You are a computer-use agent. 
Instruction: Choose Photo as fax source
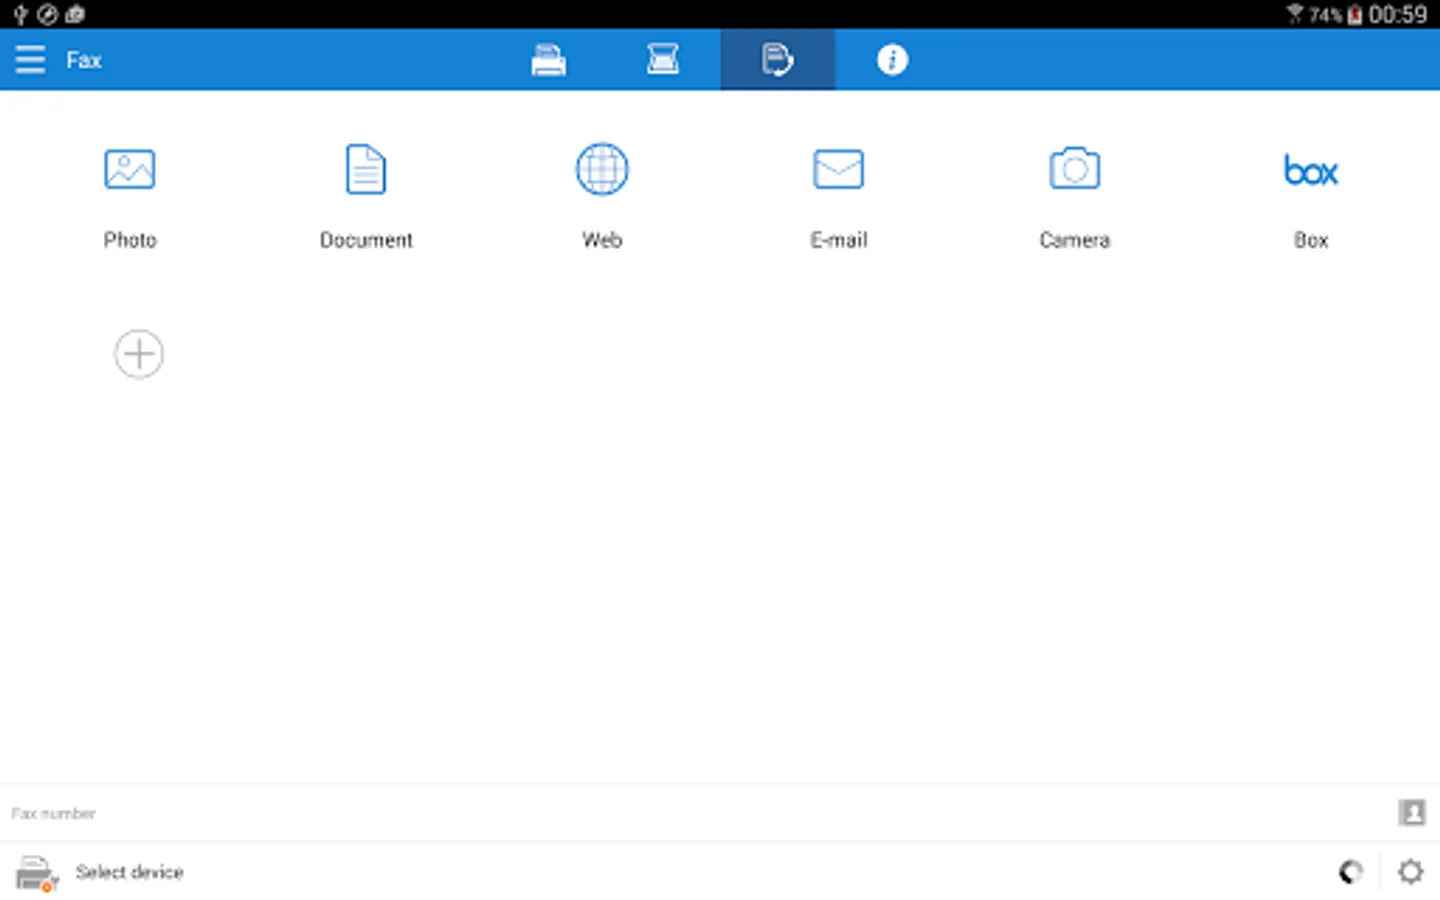(x=130, y=169)
